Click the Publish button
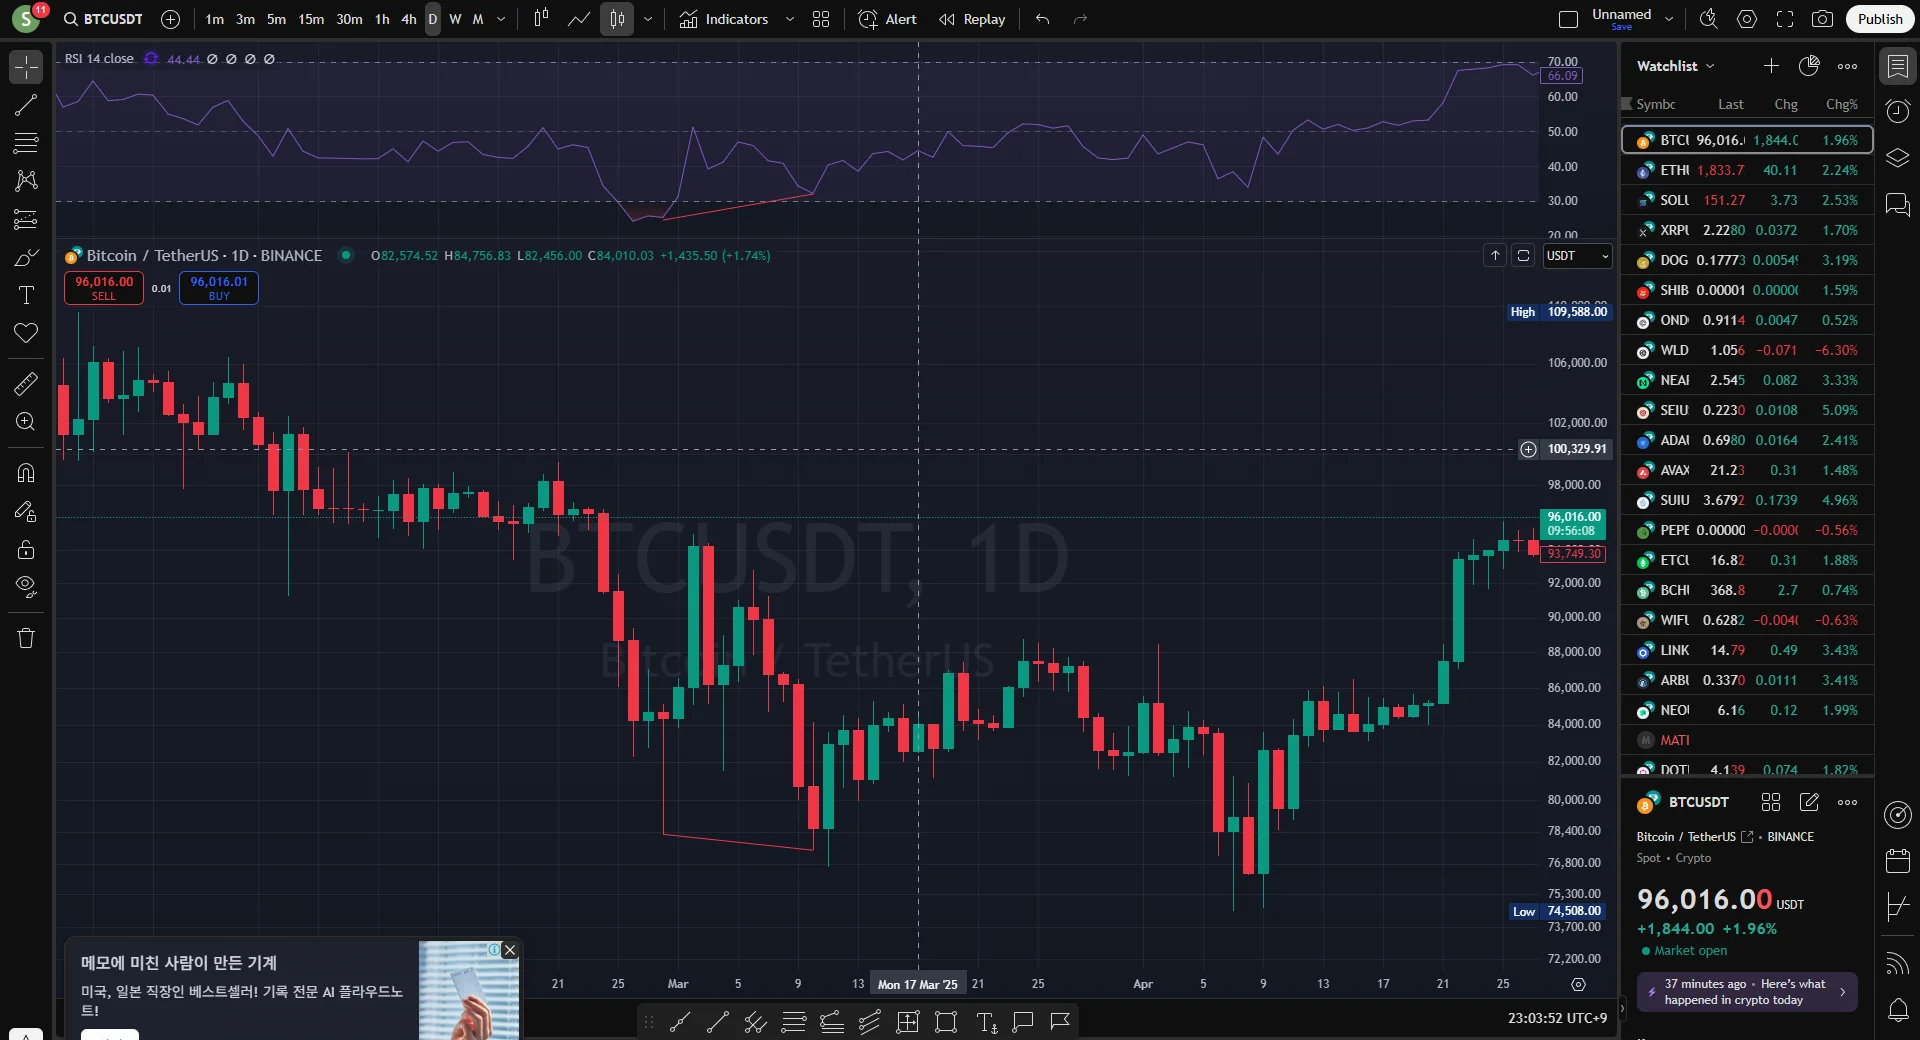This screenshot has height=1040, width=1920. (1880, 19)
